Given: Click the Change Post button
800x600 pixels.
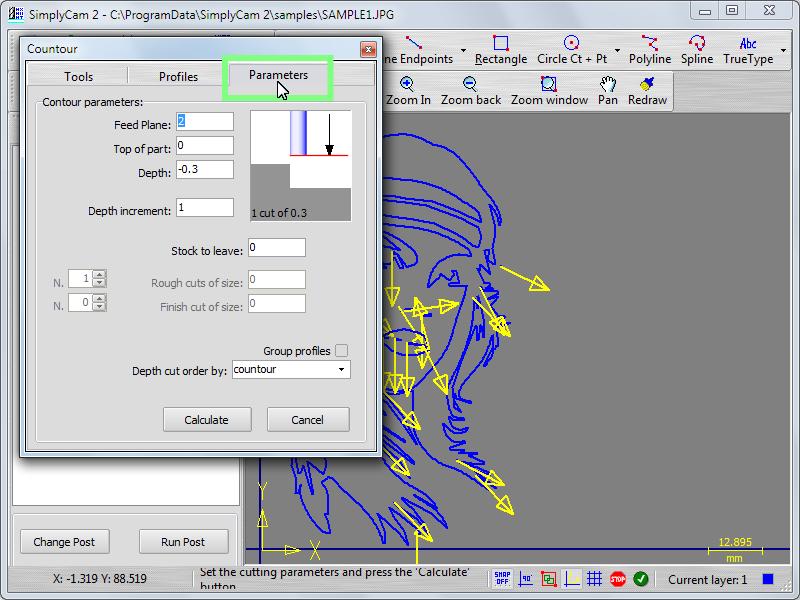Looking at the screenshot, I should tap(64, 542).
